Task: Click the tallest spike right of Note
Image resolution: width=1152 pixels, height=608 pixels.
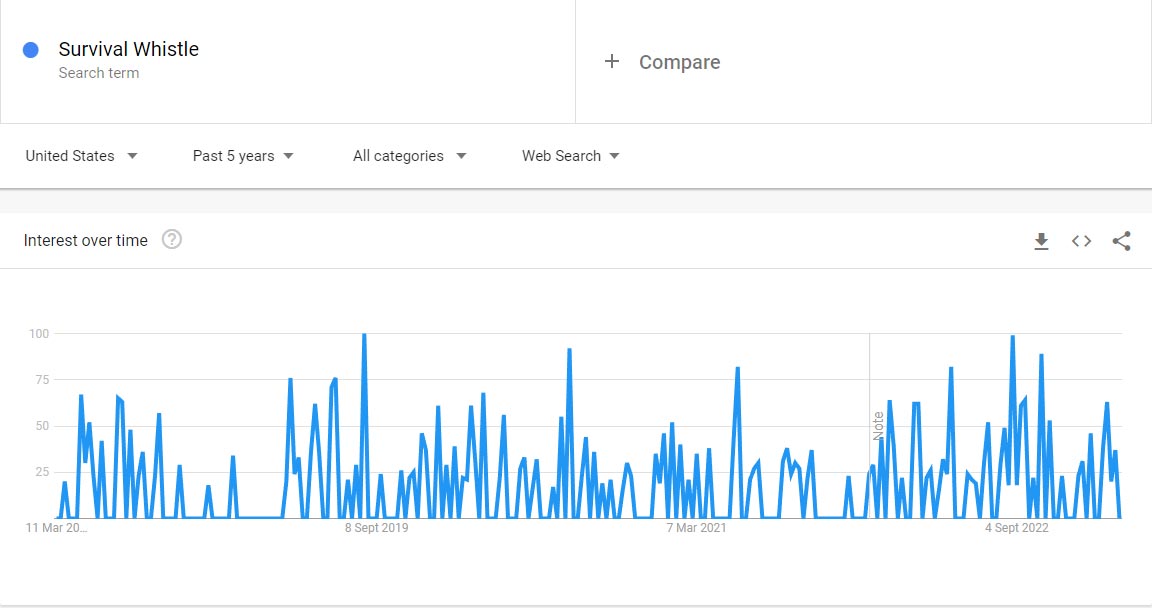Action: point(1013,338)
